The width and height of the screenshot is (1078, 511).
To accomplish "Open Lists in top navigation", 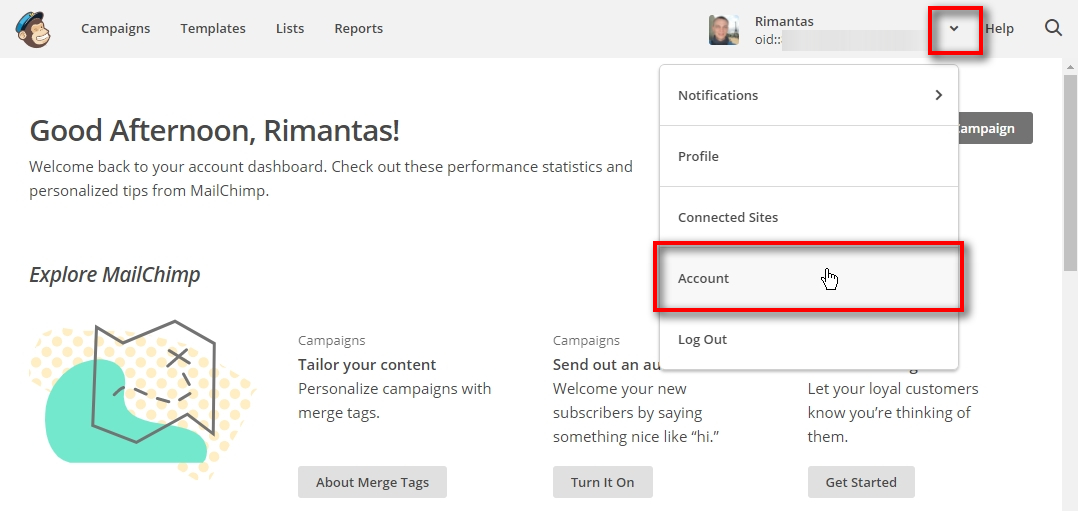I will [290, 29].
